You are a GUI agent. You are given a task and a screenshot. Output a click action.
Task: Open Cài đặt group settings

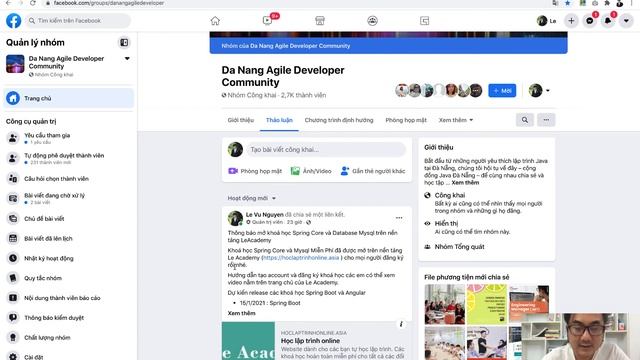(69, 356)
